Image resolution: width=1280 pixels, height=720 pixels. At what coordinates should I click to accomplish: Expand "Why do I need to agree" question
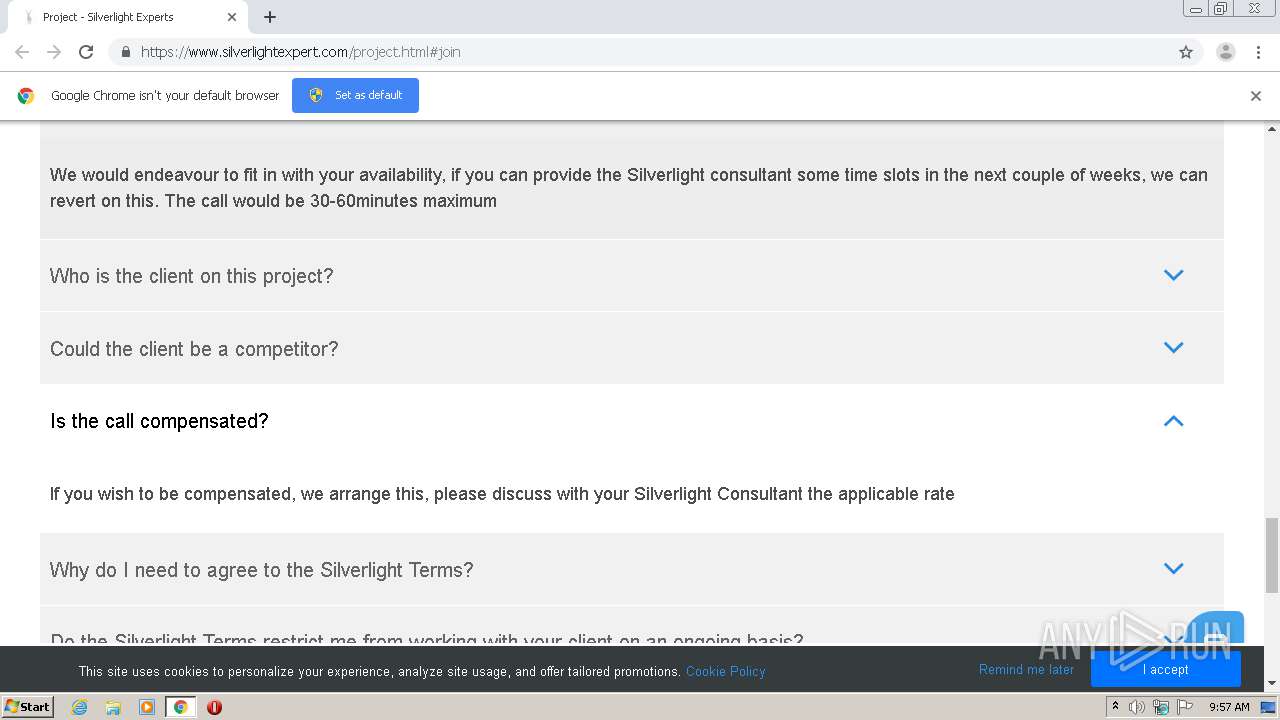click(x=1173, y=569)
